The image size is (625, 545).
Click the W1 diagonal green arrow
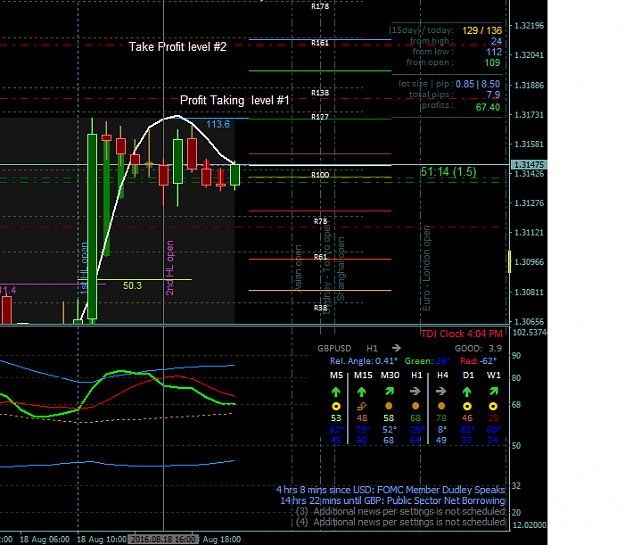(x=493, y=392)
